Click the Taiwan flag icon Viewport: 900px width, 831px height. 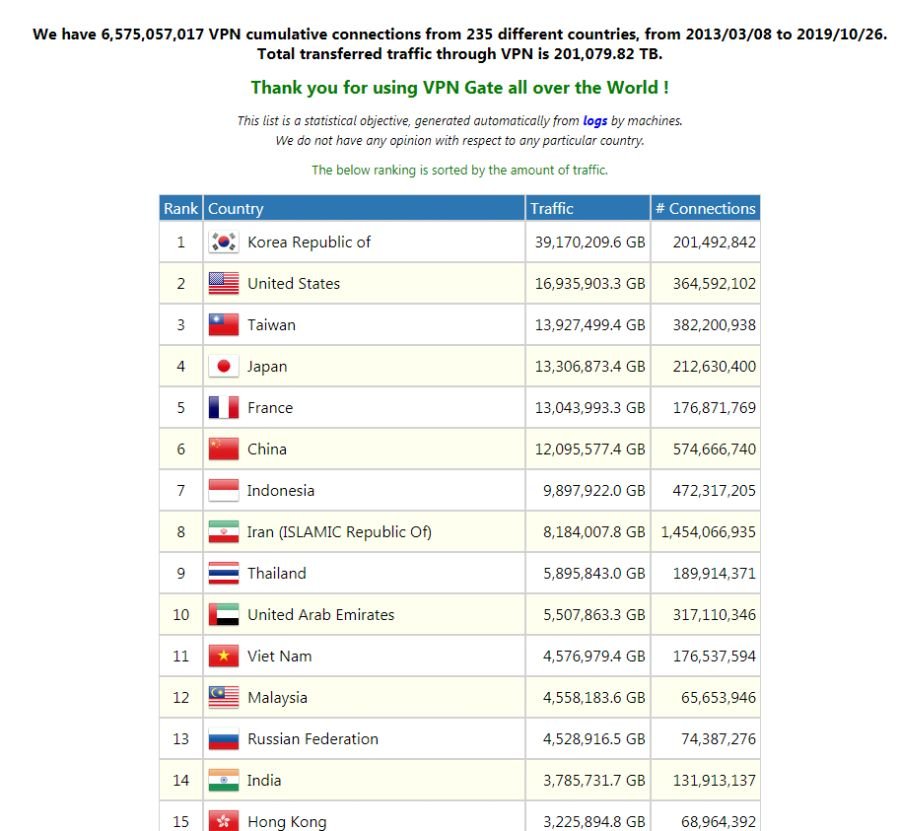[x=223, y=325]
